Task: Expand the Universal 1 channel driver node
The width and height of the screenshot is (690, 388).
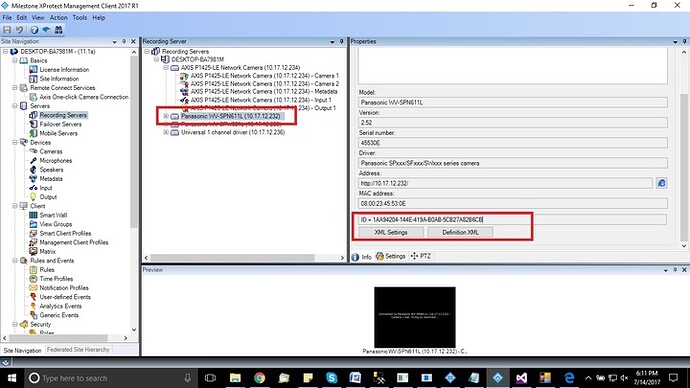Action: [166, 132]
